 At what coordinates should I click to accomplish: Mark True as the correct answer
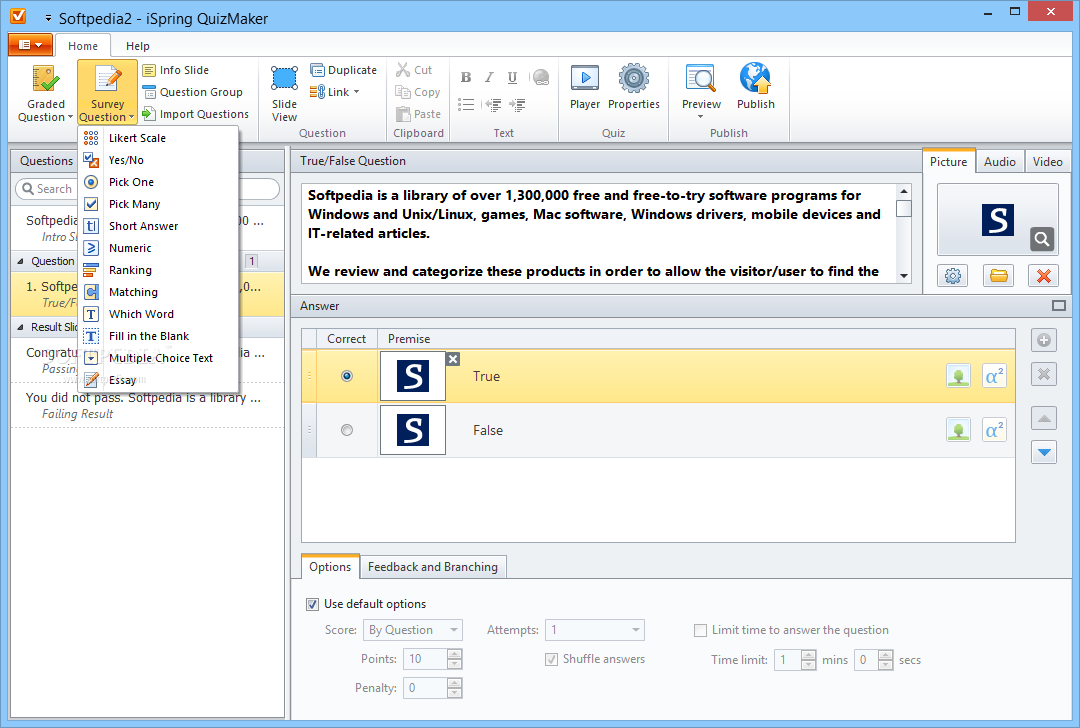tap(347, 376)
